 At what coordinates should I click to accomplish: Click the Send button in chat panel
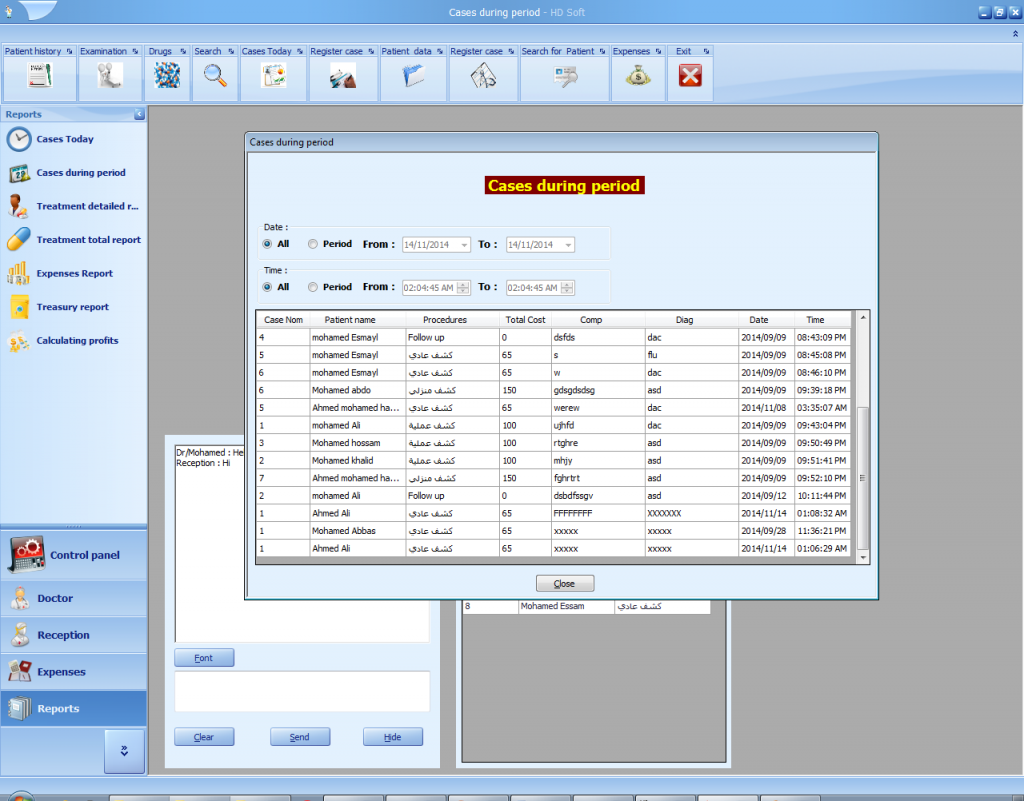click(300, 737)
